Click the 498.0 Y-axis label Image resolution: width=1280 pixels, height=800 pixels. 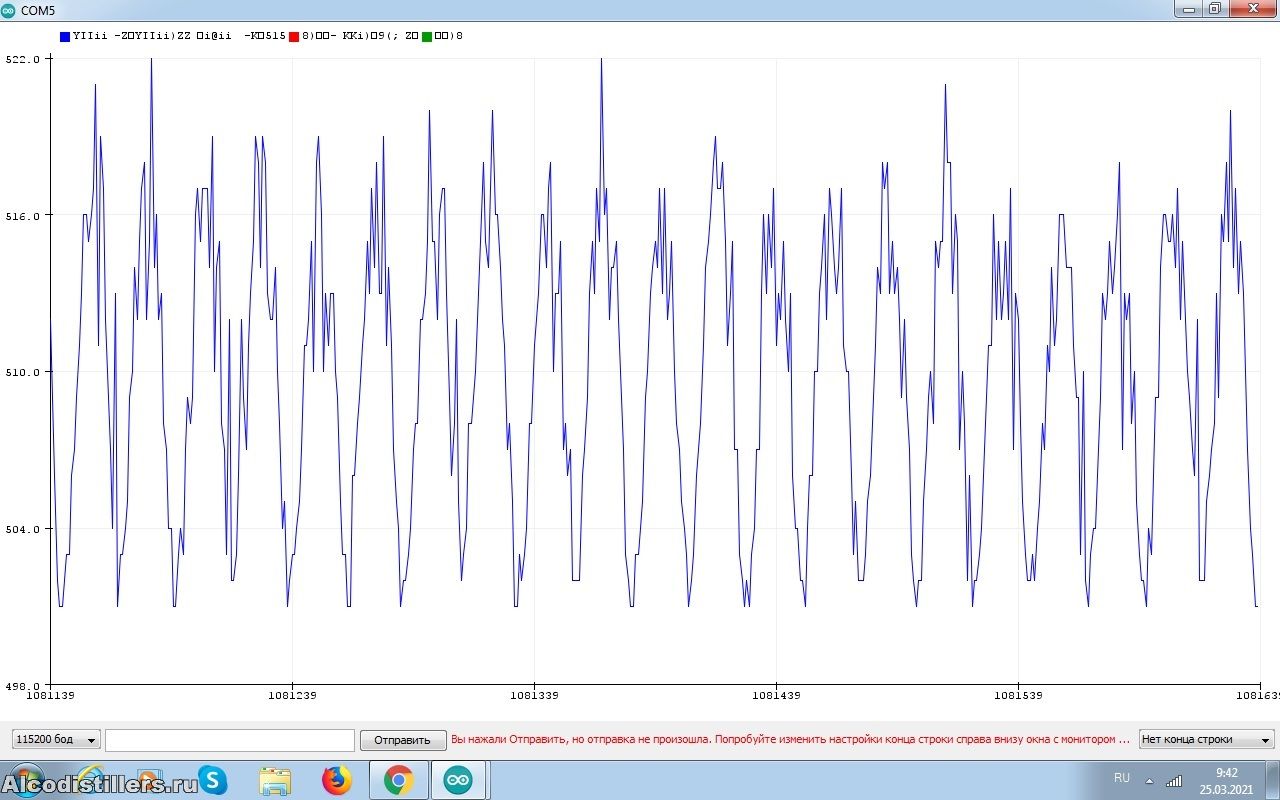click(x=23, y=685)
